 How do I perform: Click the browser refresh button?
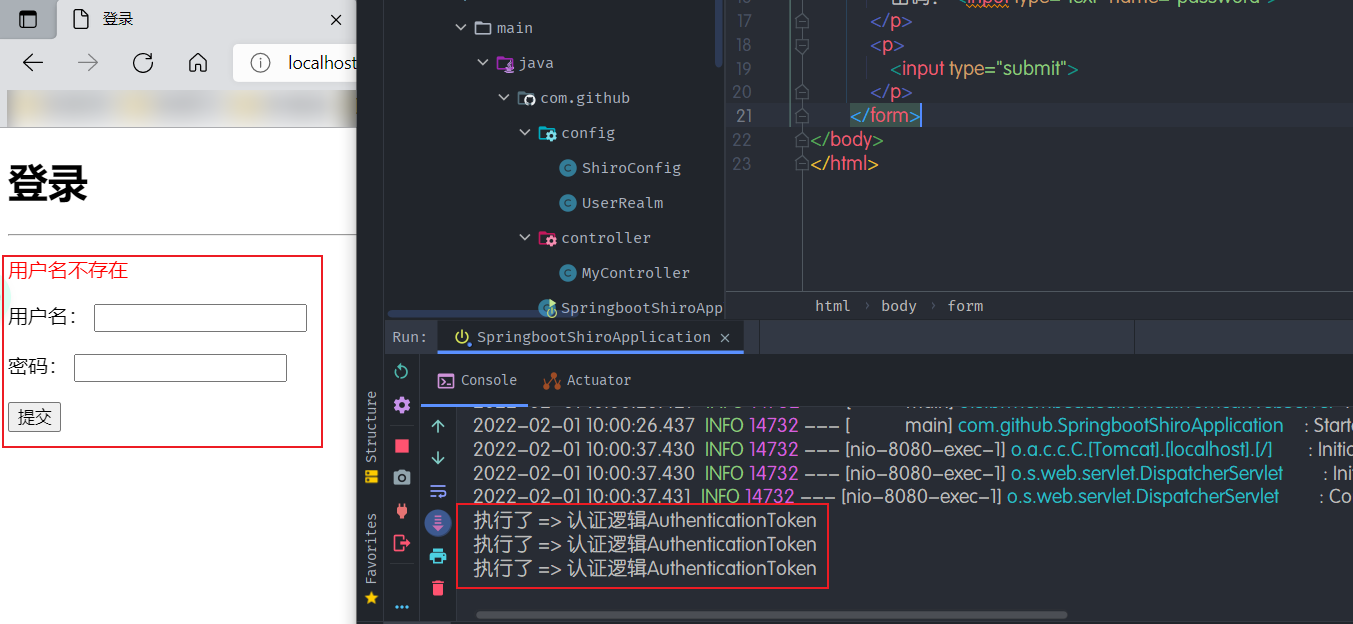[x=143, y=63]
